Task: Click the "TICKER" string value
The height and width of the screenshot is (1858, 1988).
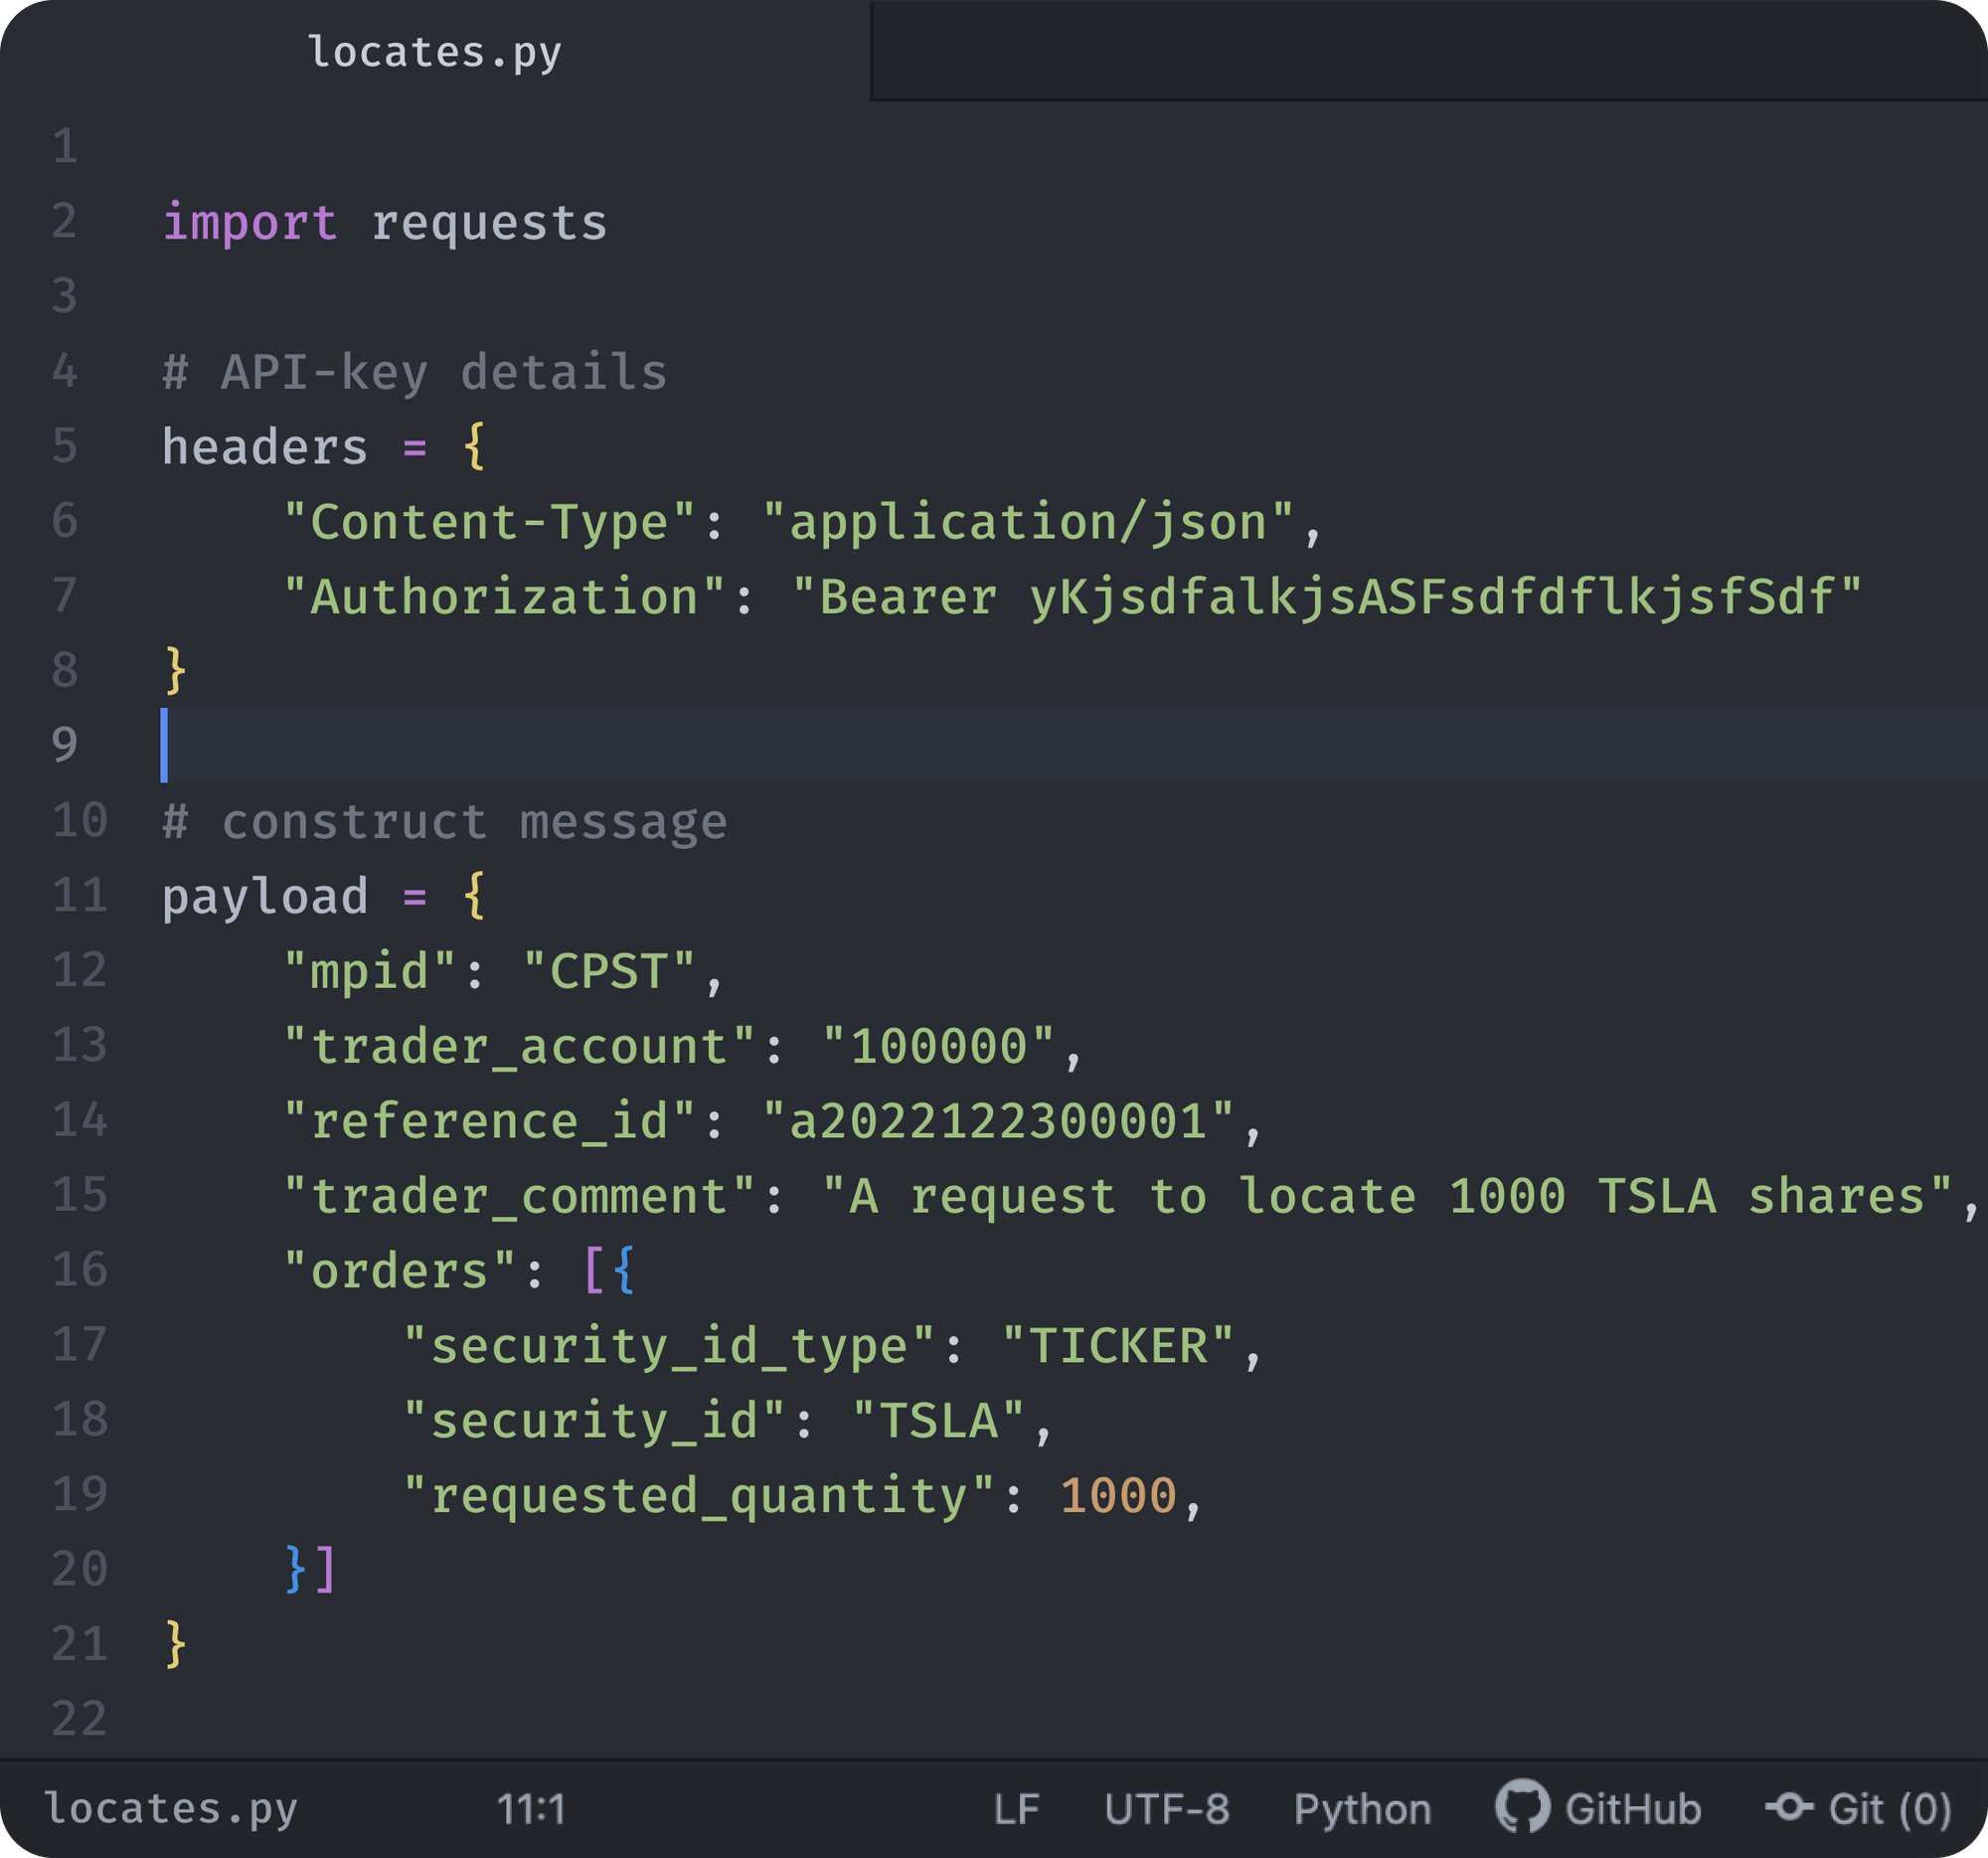Action: [1117, 1346]
